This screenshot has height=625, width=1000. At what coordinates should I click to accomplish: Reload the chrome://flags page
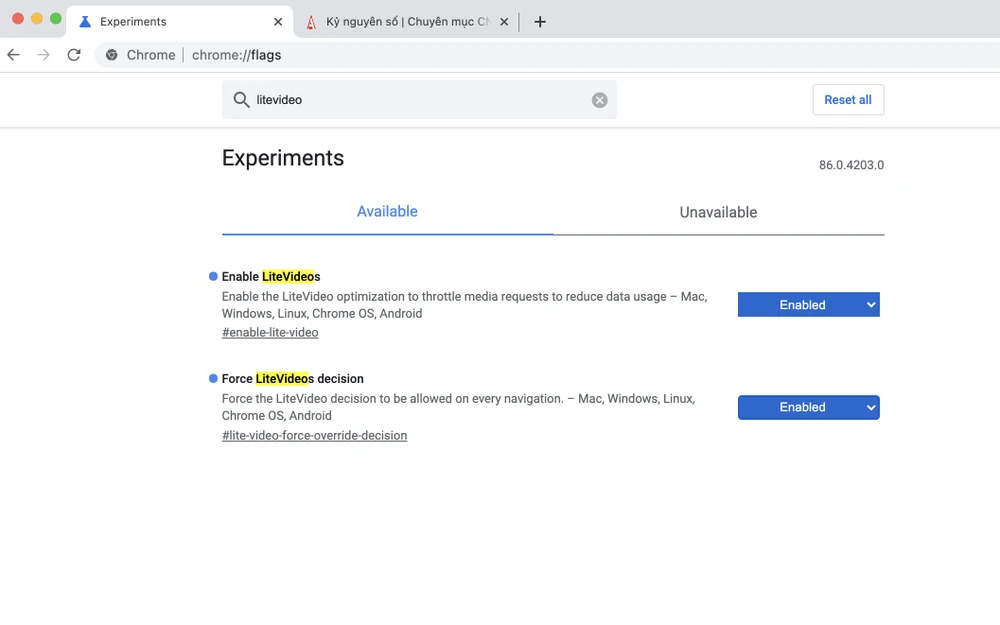74,55
